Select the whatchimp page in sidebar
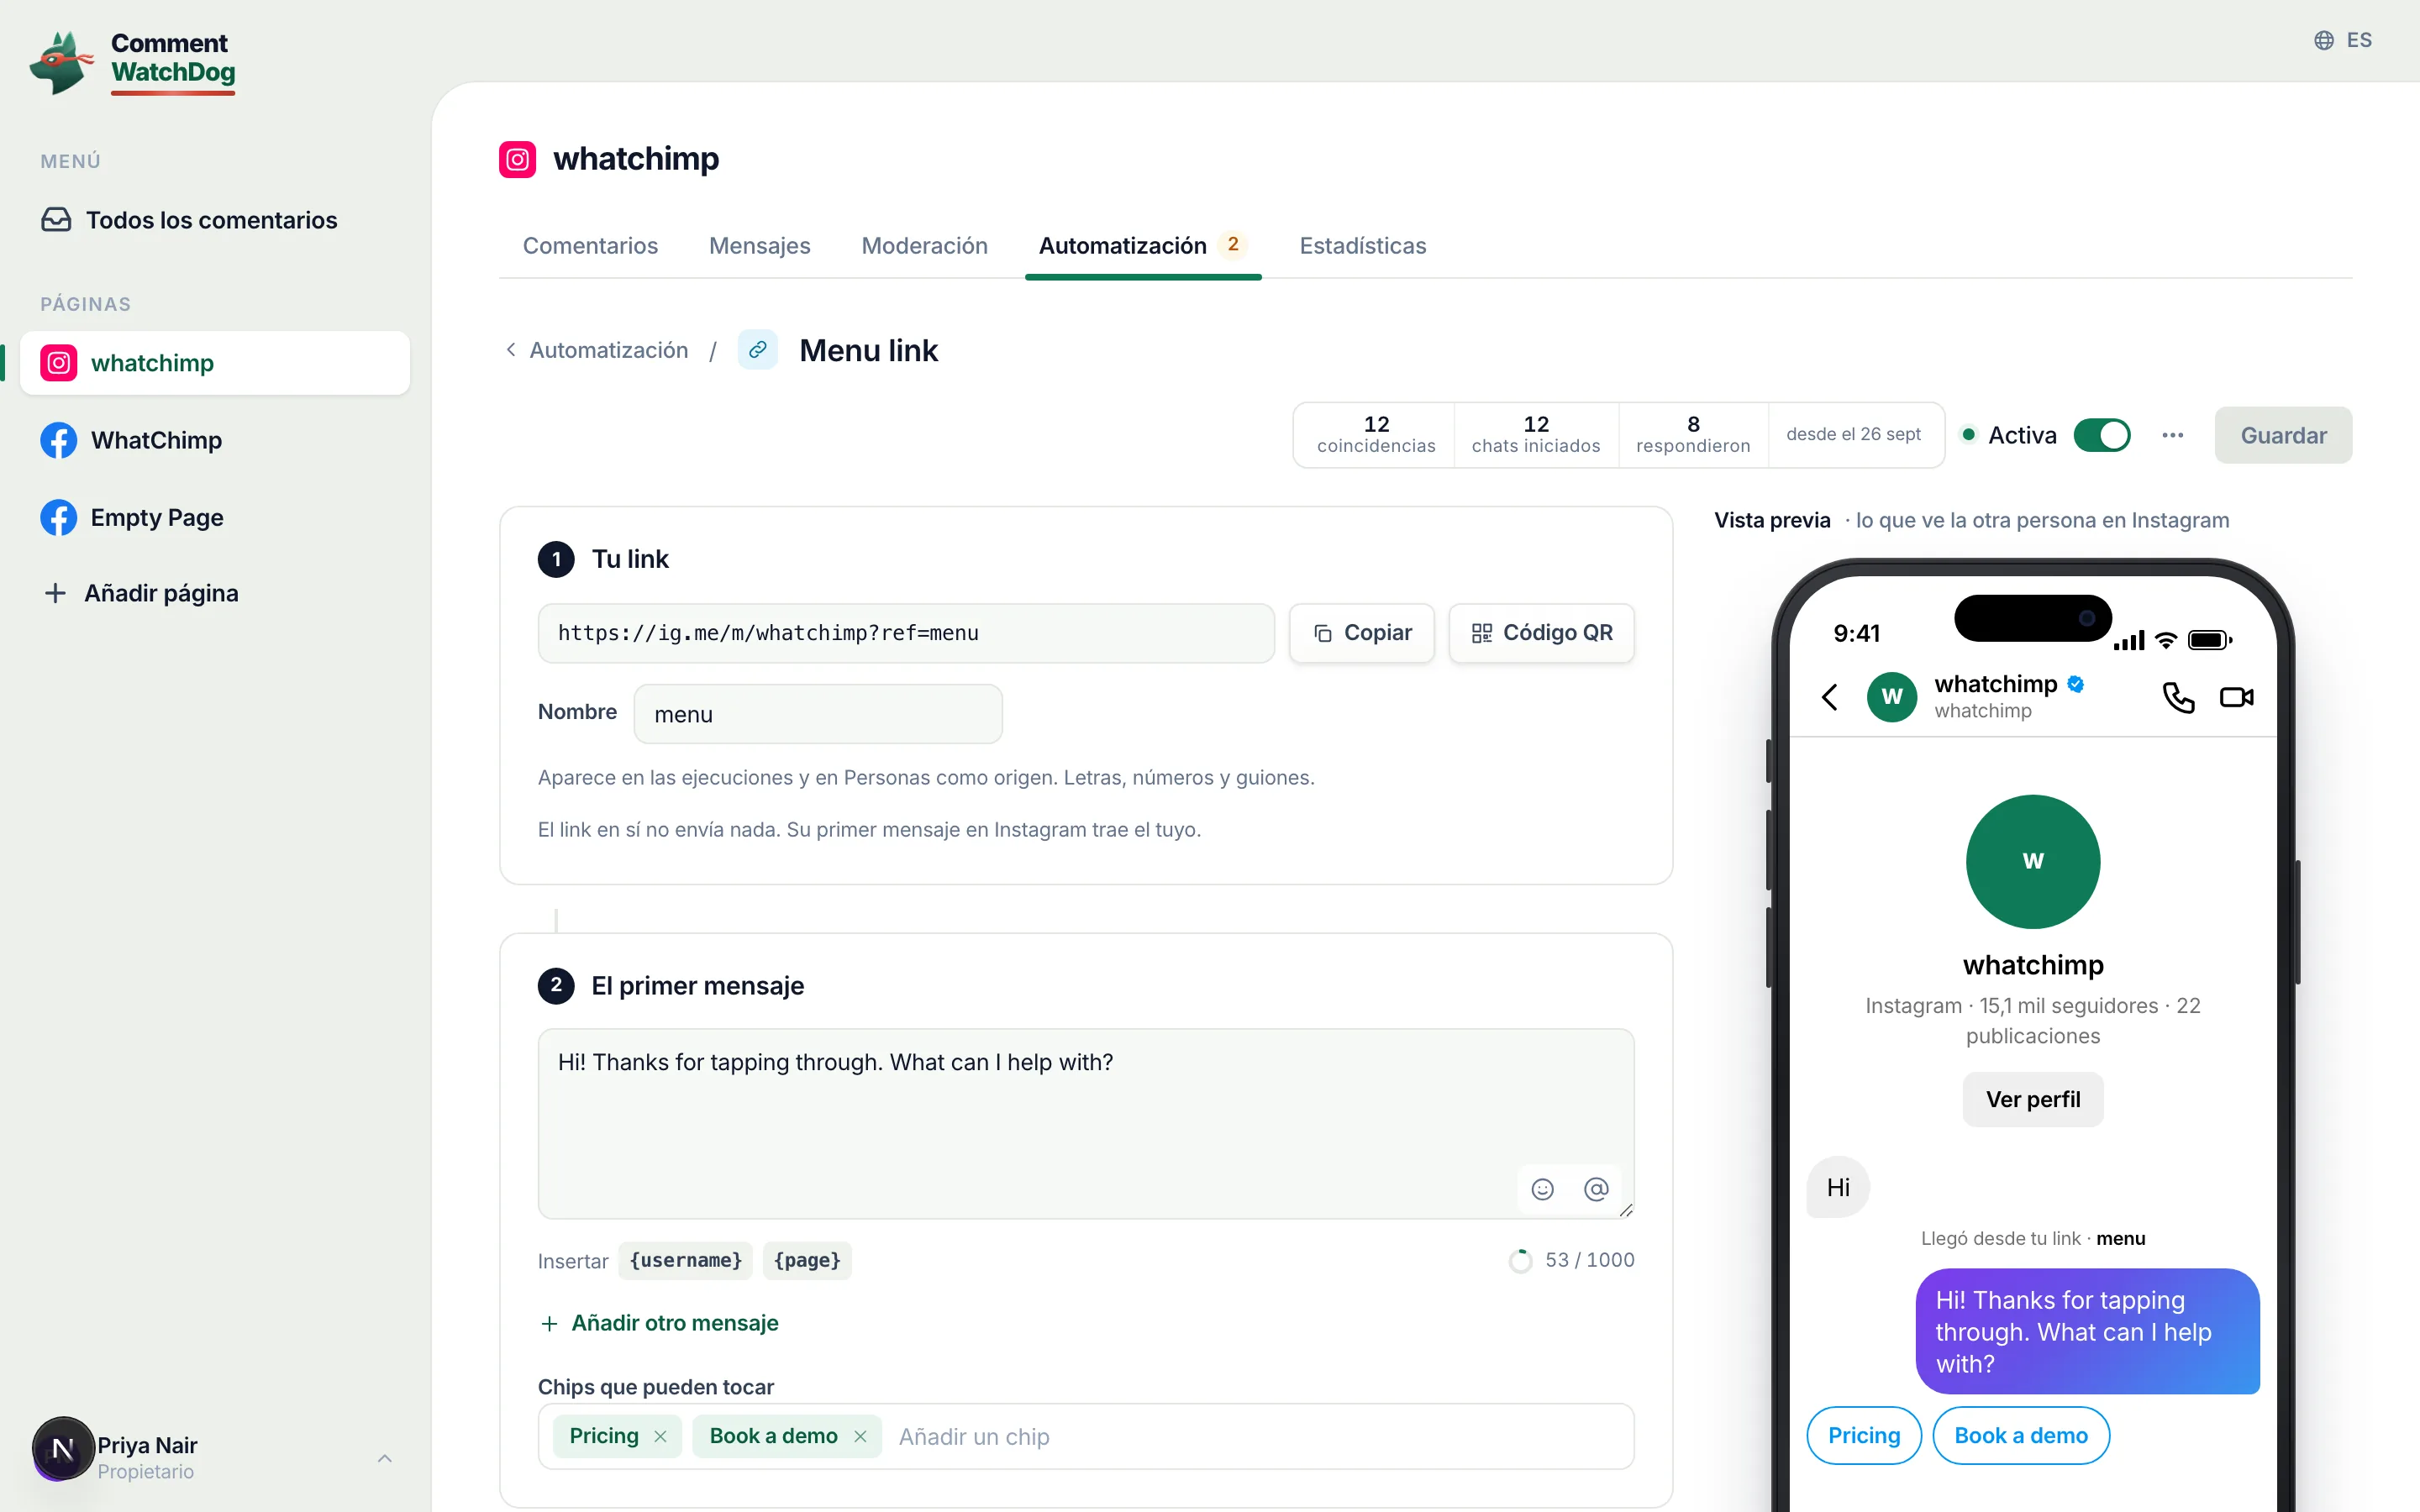Screen dimensions: 2420x1512 pos(215,362)
